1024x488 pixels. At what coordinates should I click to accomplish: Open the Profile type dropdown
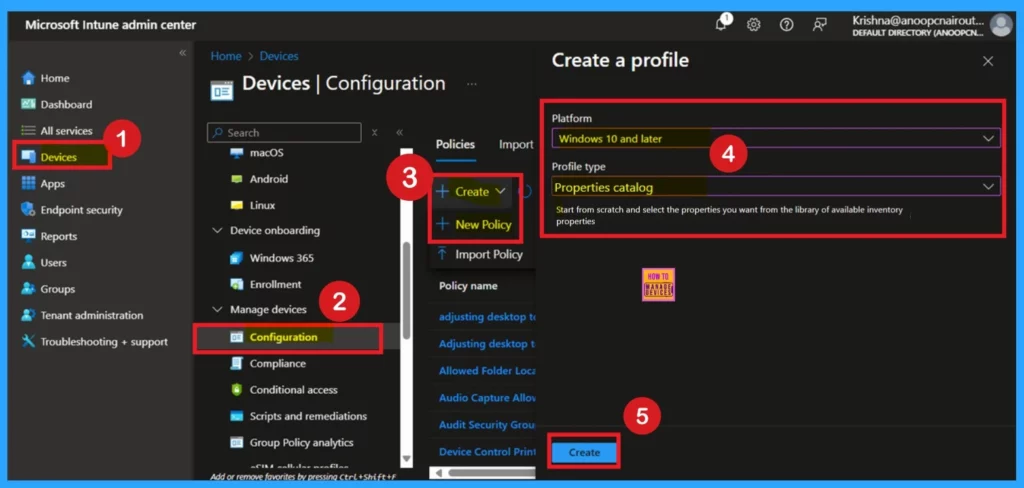(775, 187)
